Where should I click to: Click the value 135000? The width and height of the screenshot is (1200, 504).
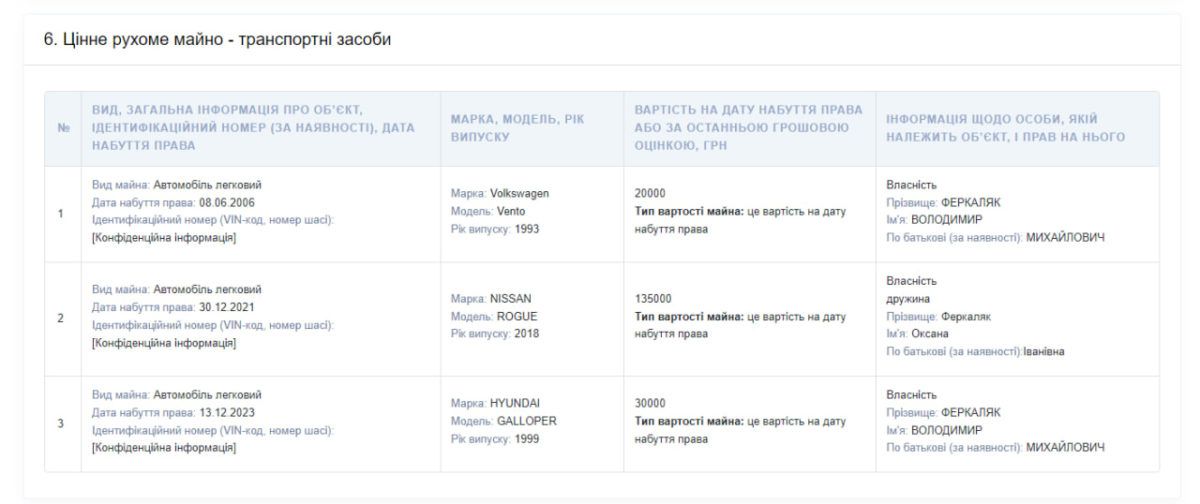(653, 298)
